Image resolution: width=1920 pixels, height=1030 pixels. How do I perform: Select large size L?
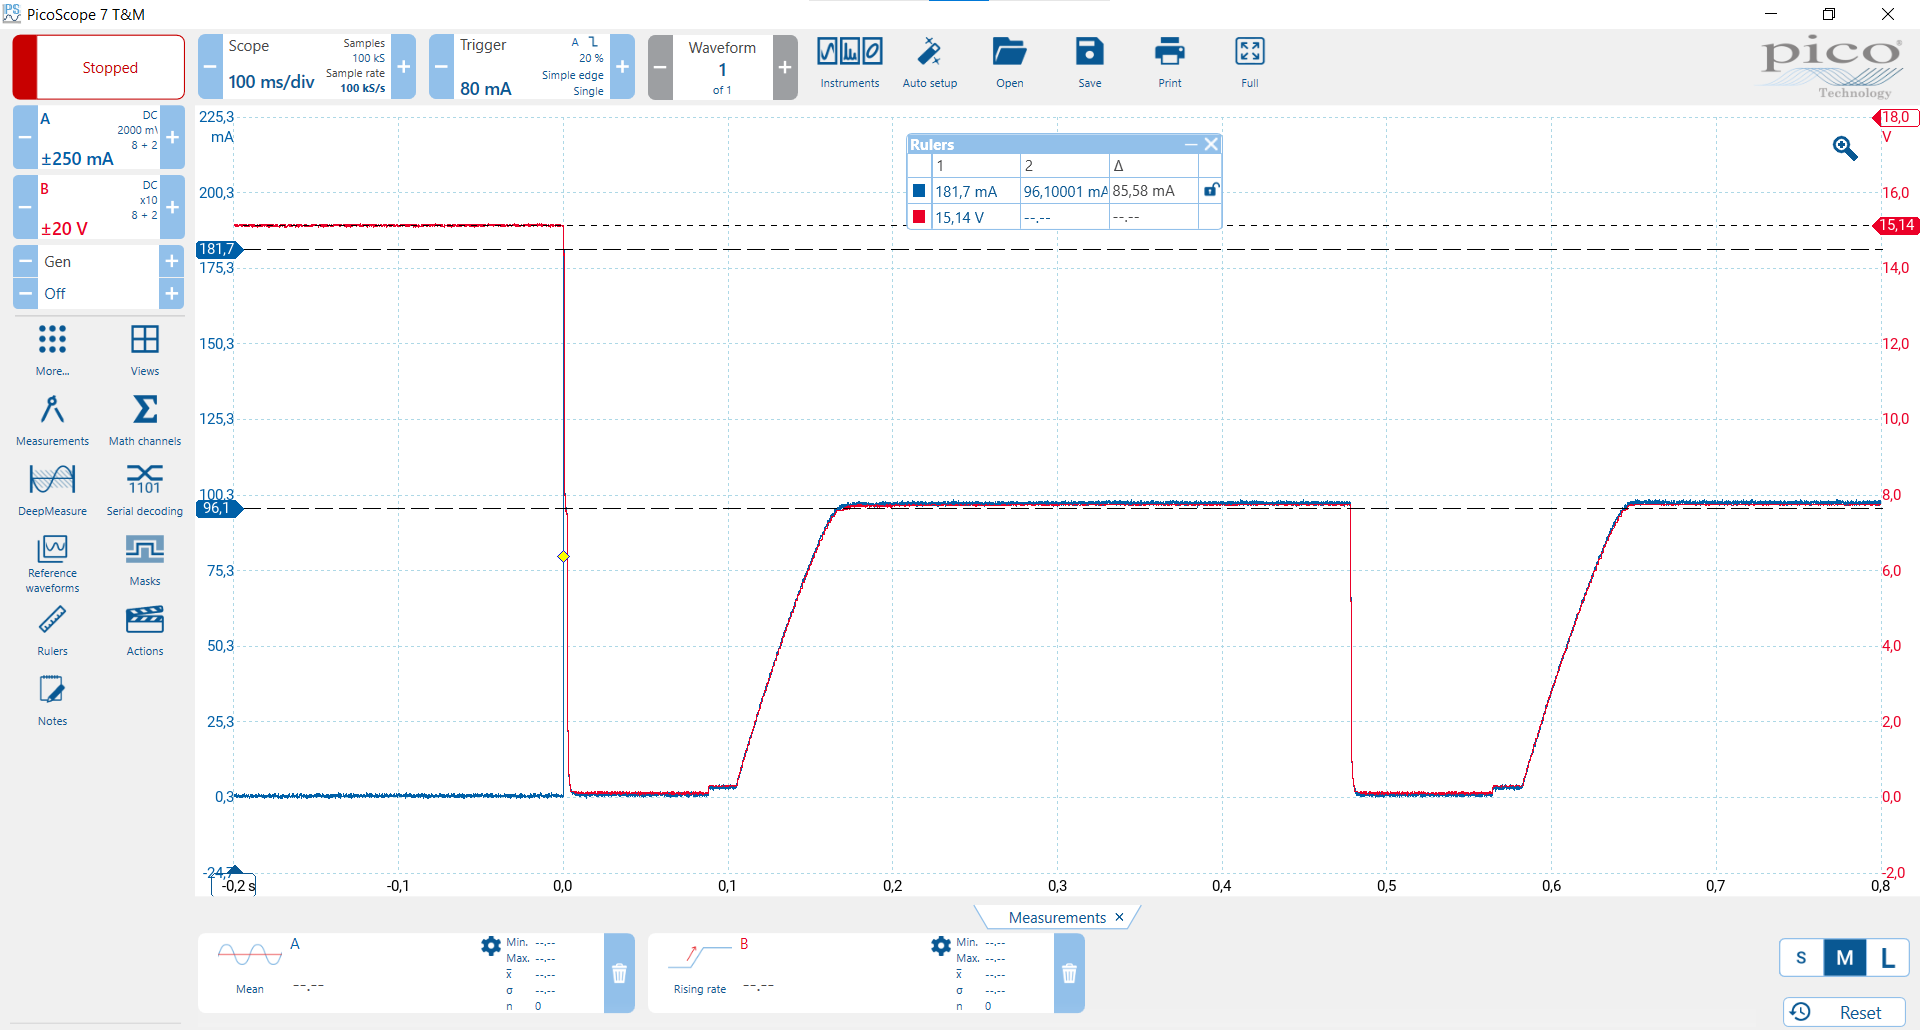(1887, 958)
